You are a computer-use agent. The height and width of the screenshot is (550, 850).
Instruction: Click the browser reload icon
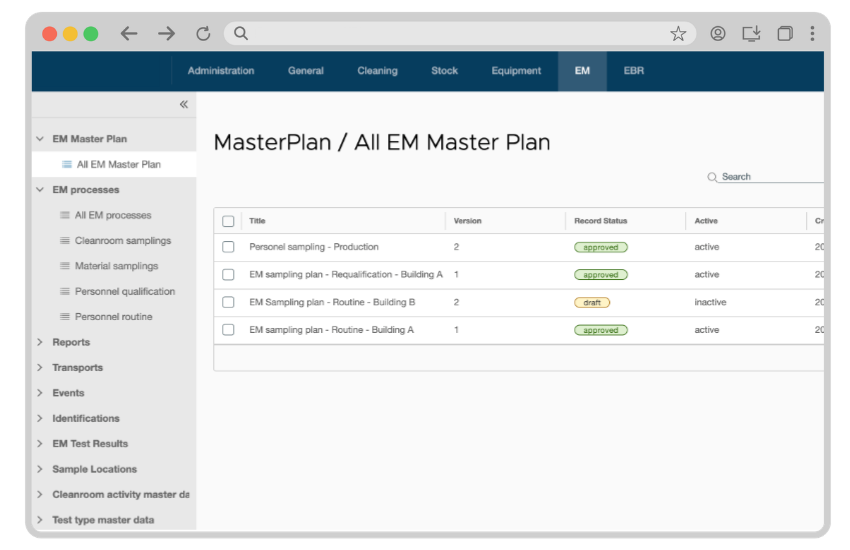click(x=203, y=33)
